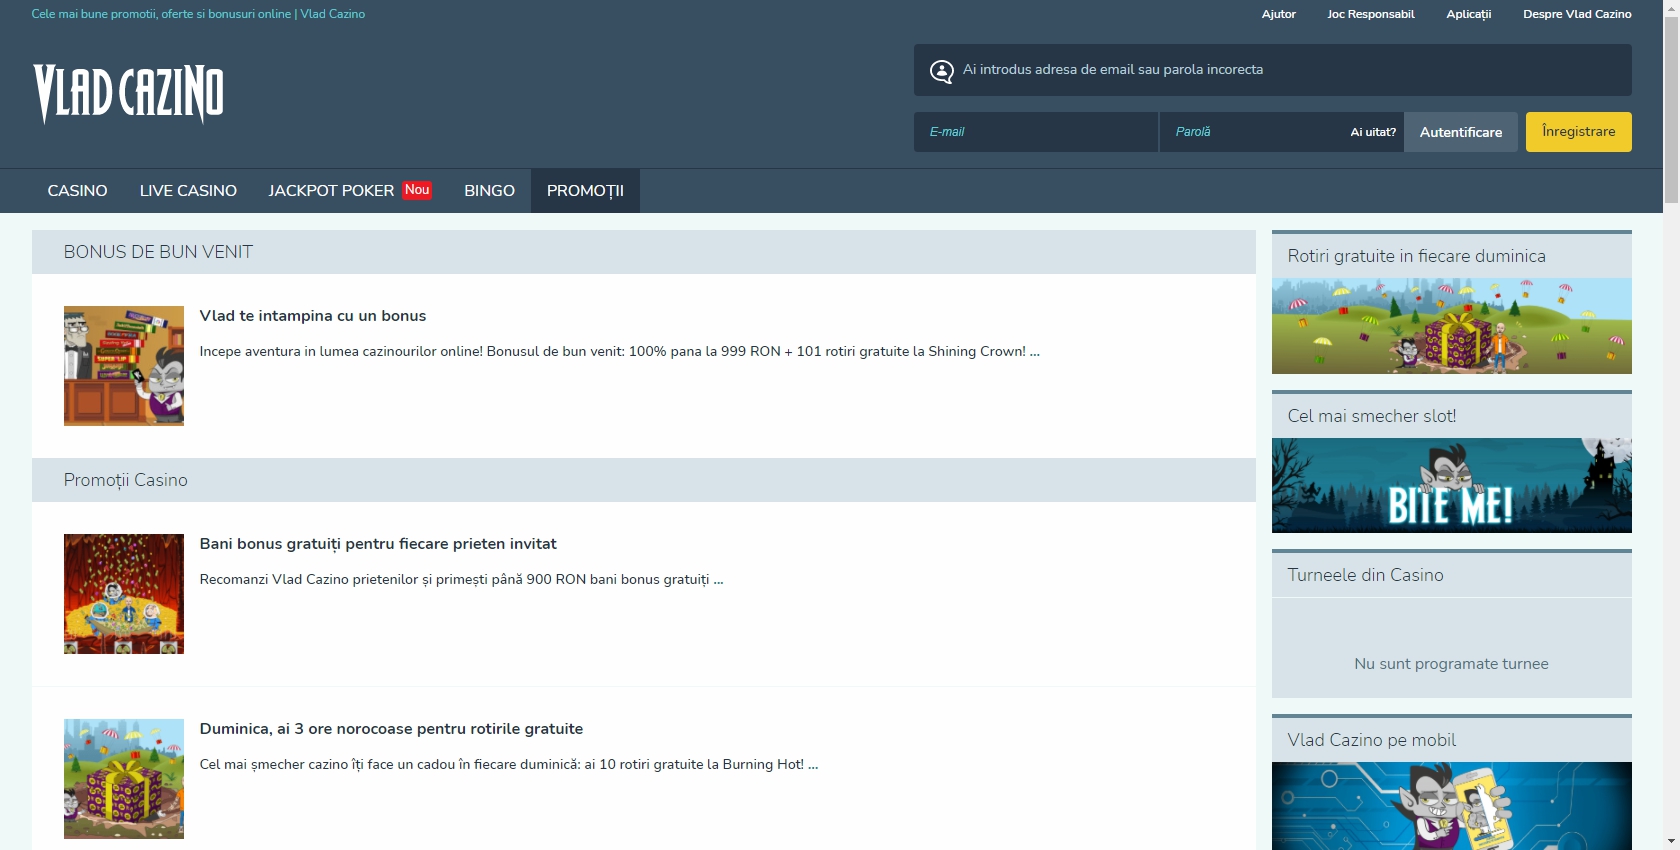Open the welcome bonus thumbnail image
Screen dimensions: 1680x850
[x=124, y=366]
